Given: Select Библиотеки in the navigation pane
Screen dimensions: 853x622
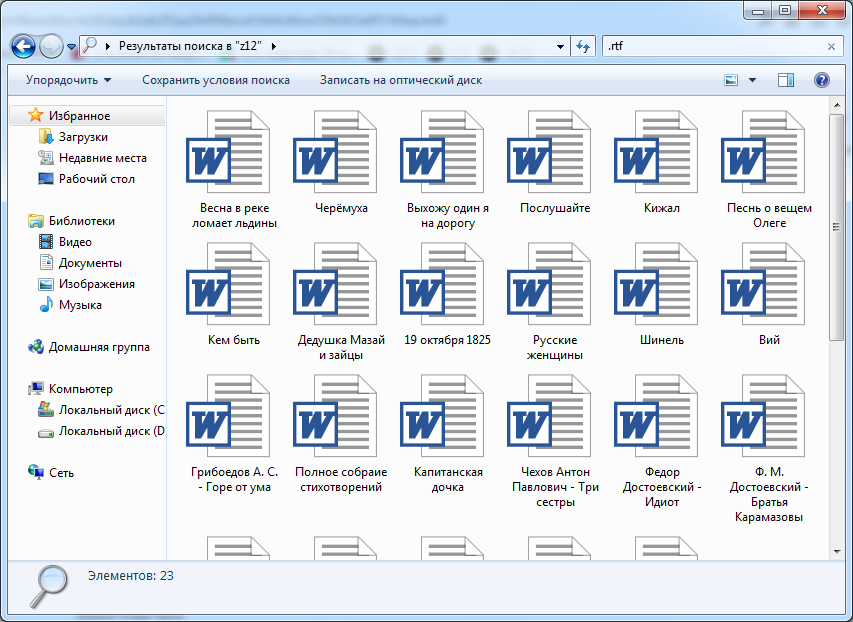Looking at the screenshot, I should tap(71, 221).
